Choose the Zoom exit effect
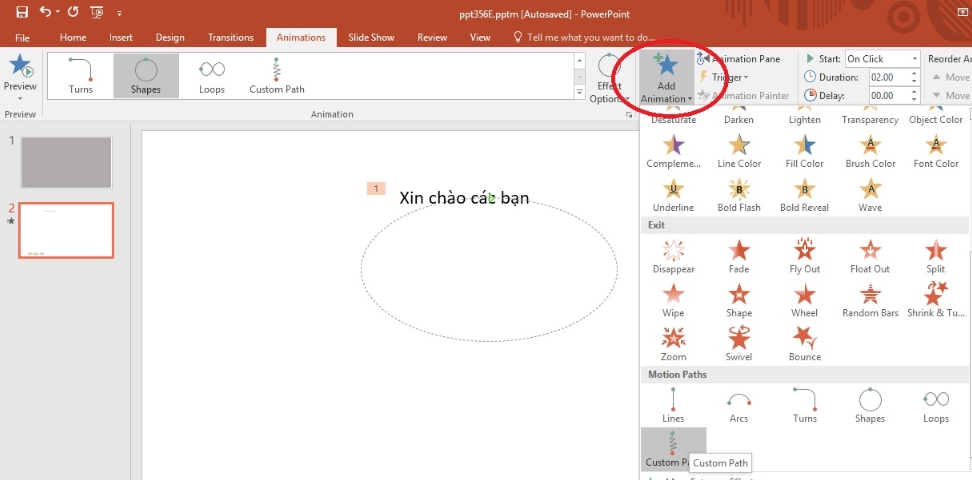The height and width of the screenshot is (480, 972). 673,344
